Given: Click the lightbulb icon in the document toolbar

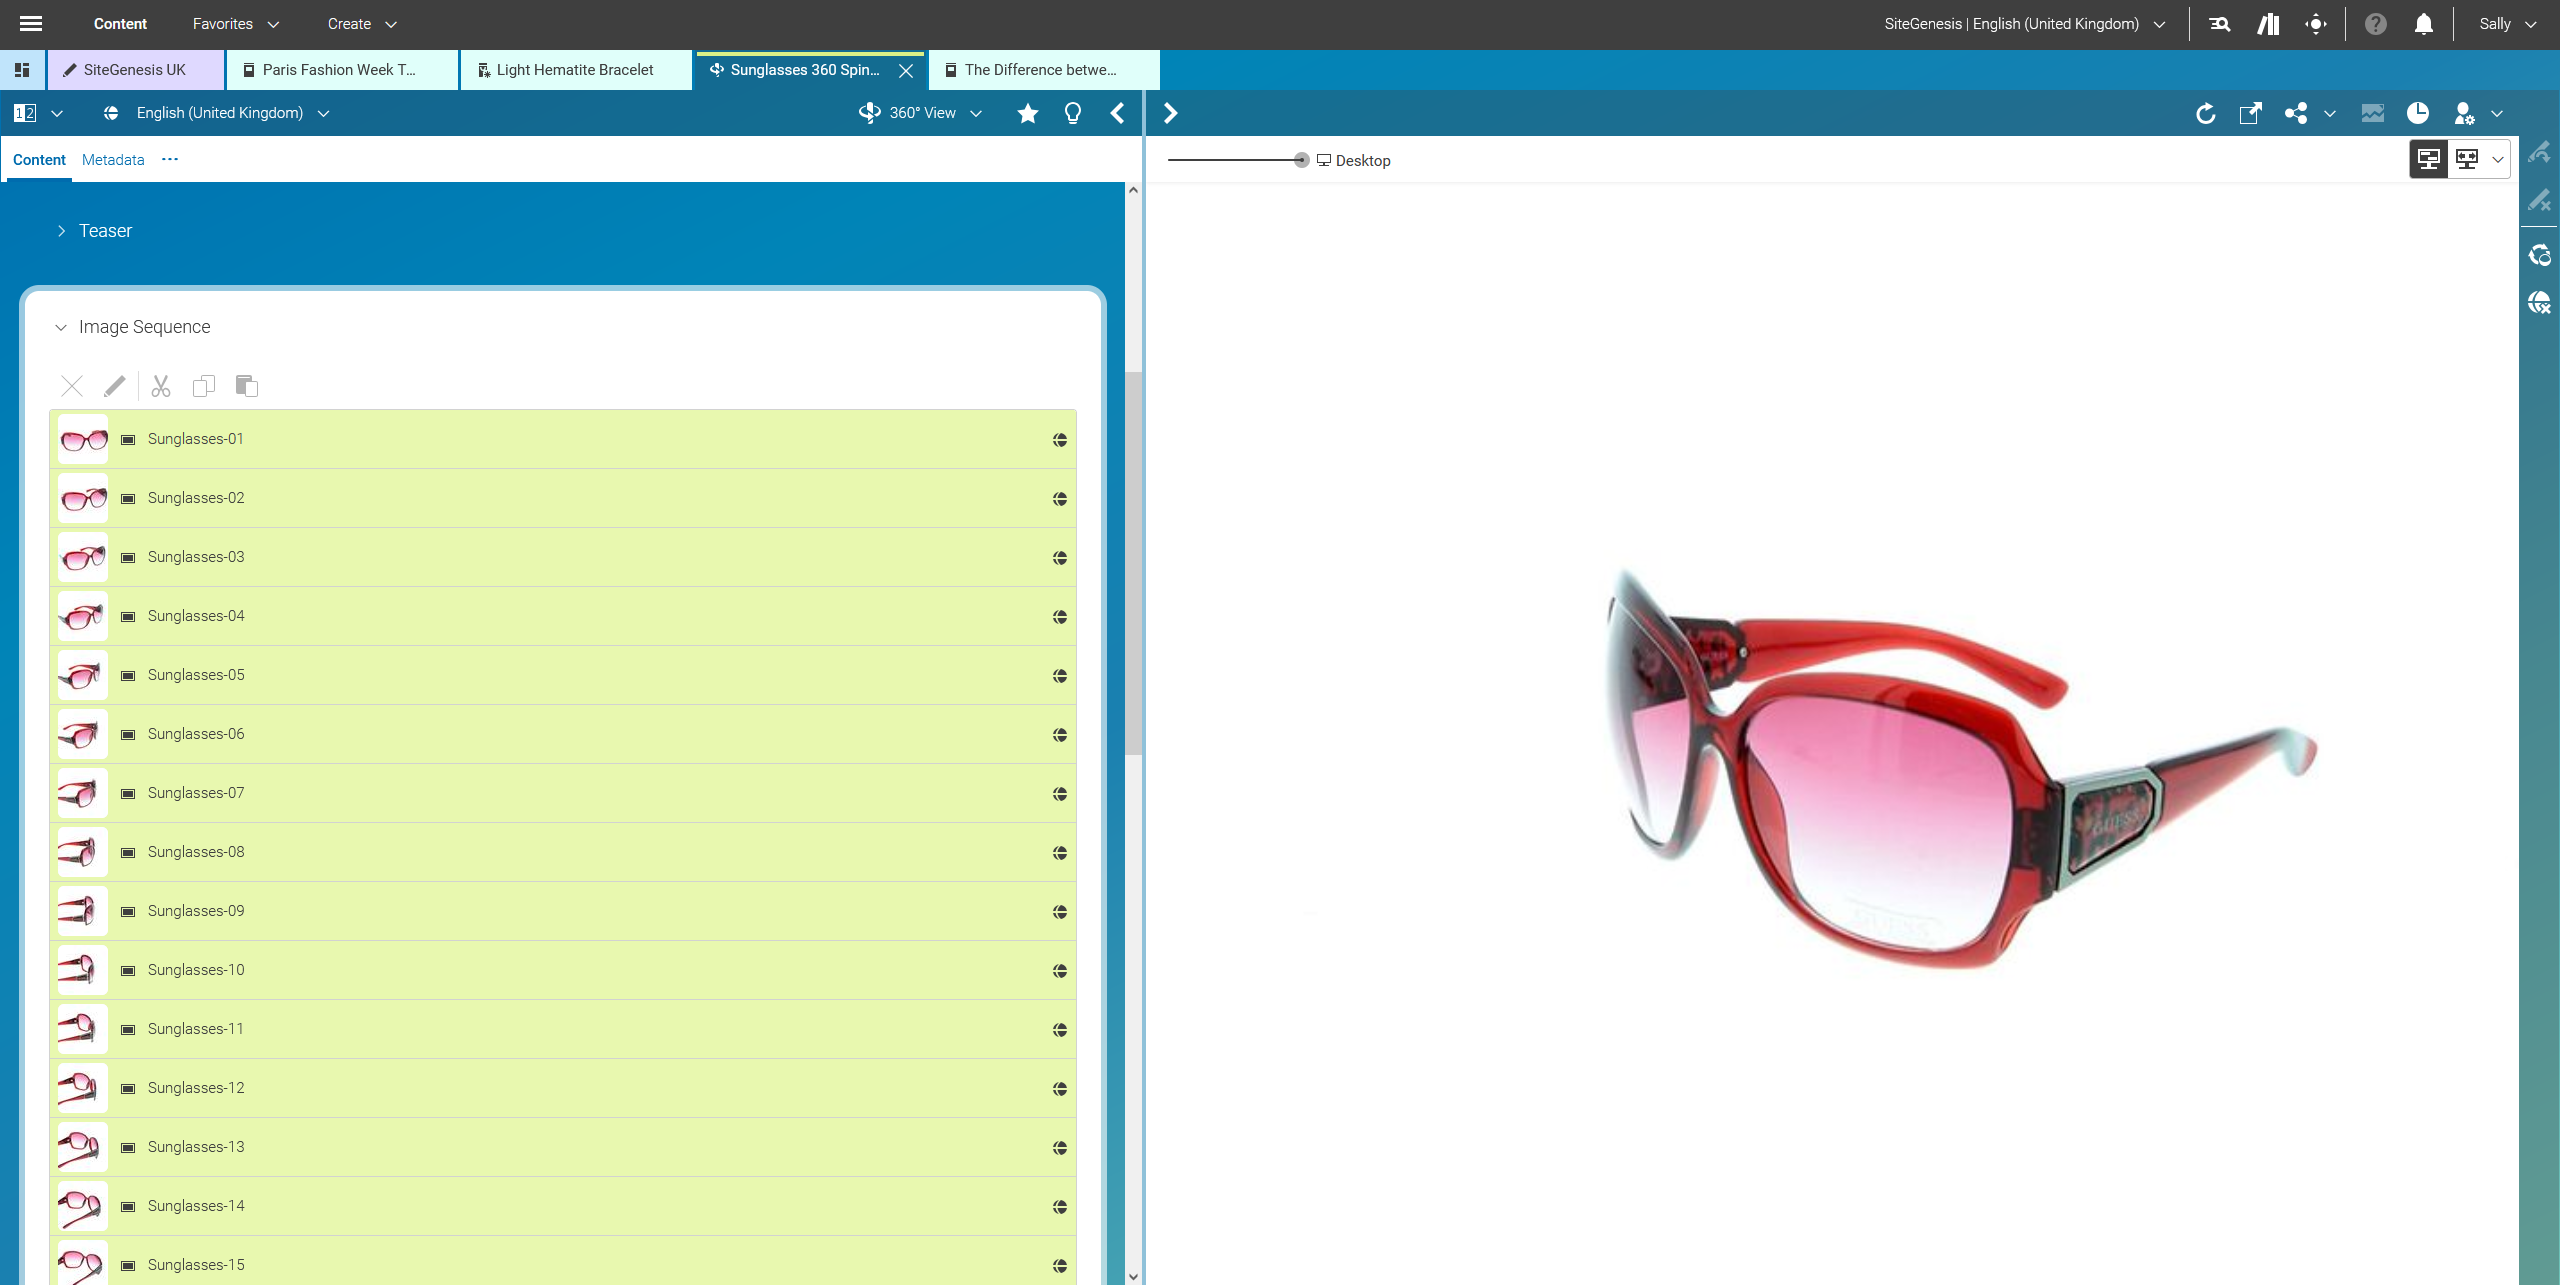Looking at the screenshot, I should click(1073, 113).
